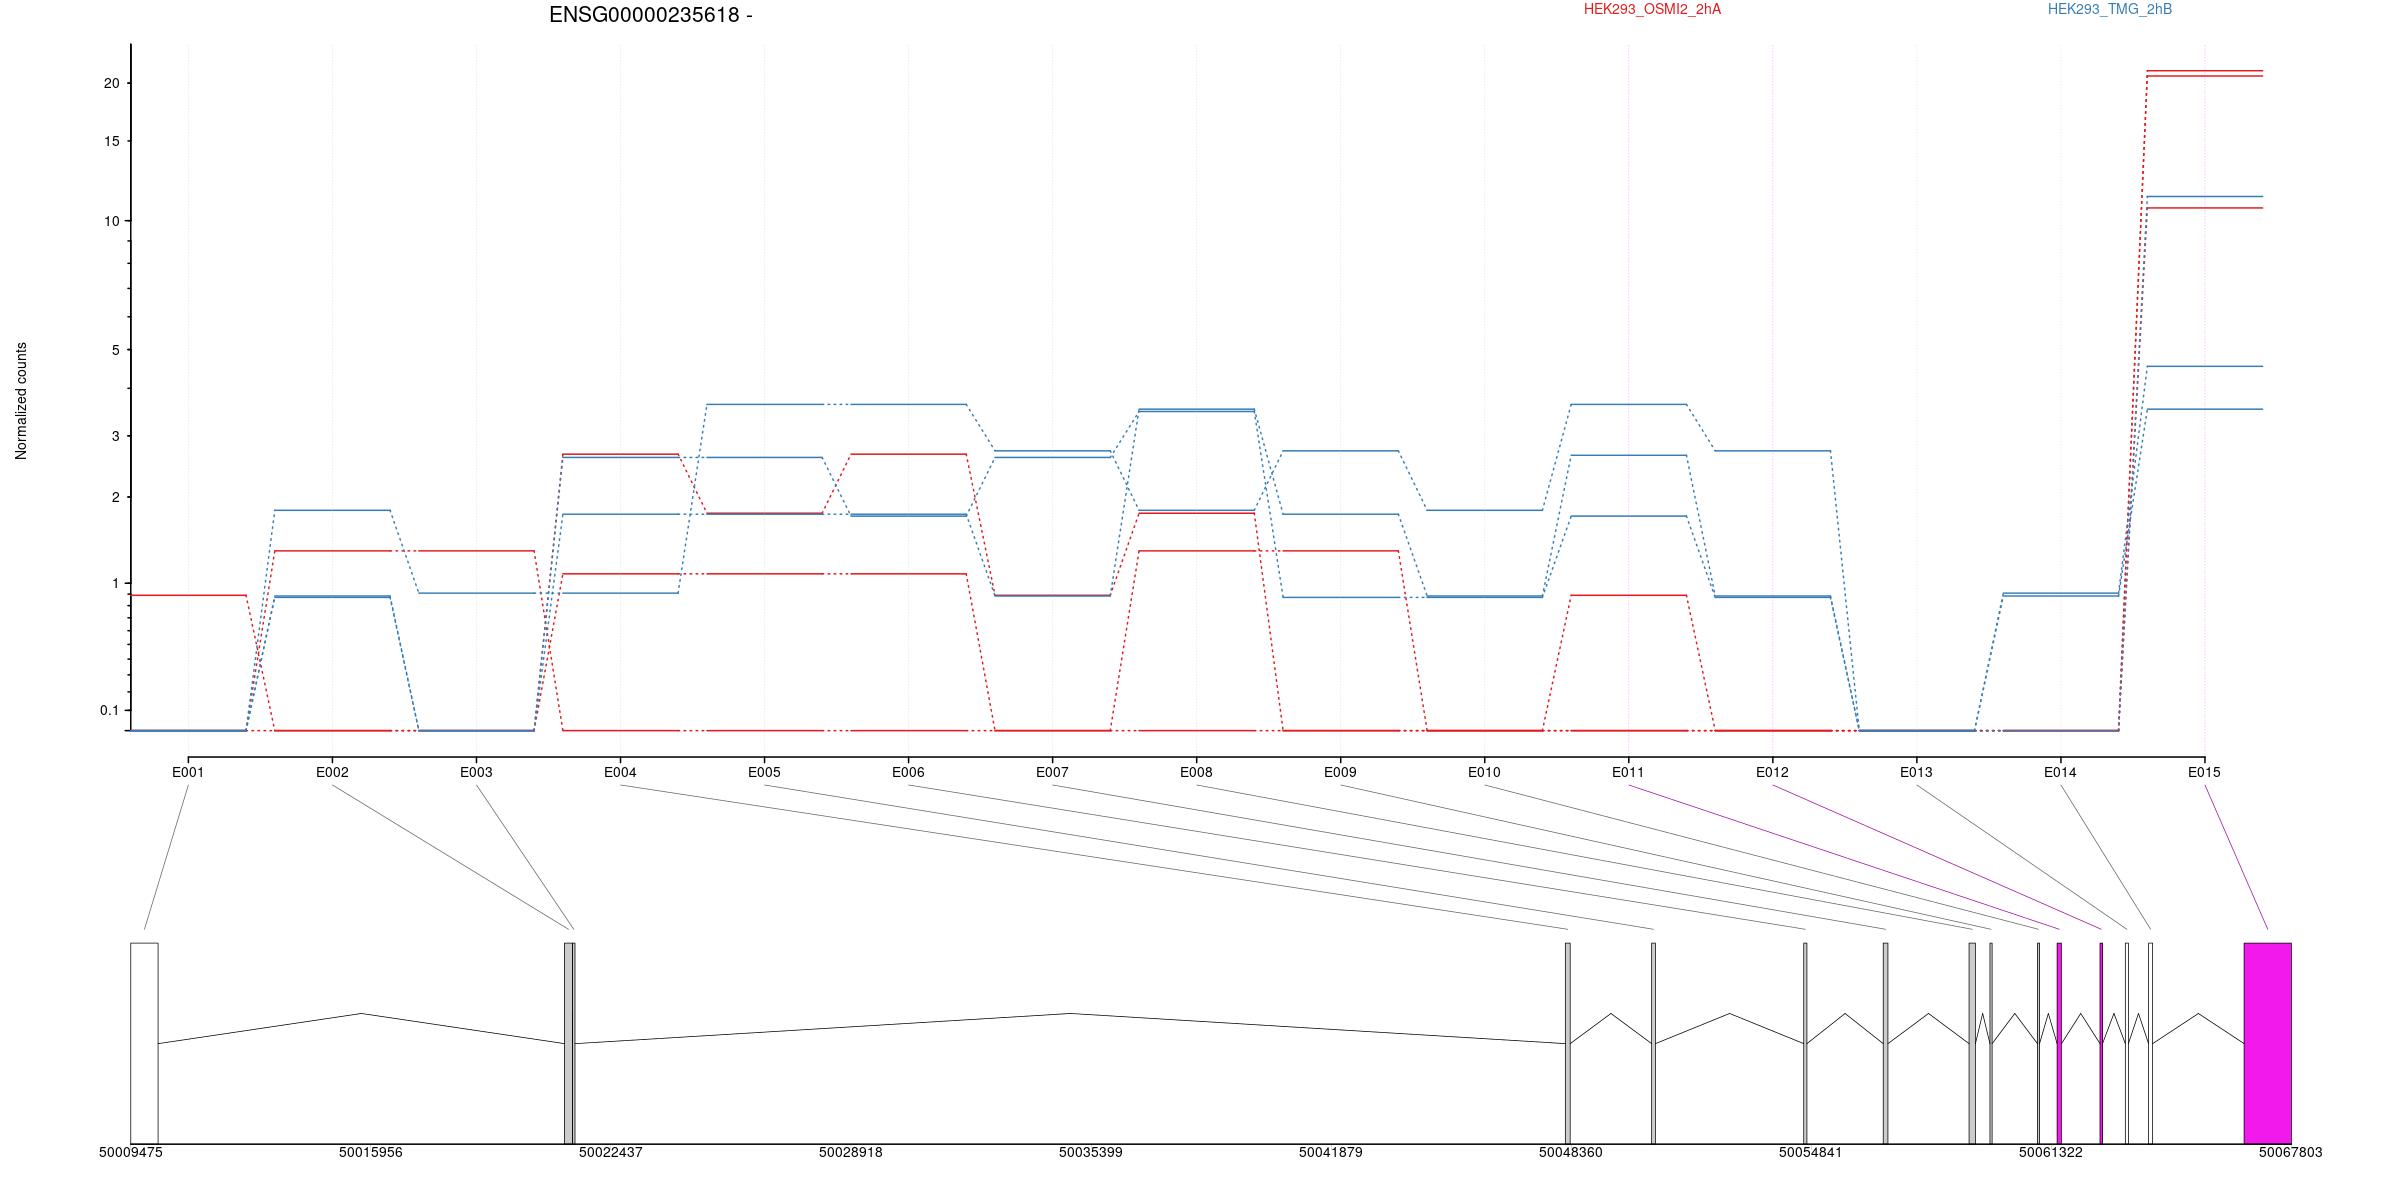The width and height of the screenshot is (2400, 1200).
Task: Click the y-axis tick value 1
Action: click(115, 583)
